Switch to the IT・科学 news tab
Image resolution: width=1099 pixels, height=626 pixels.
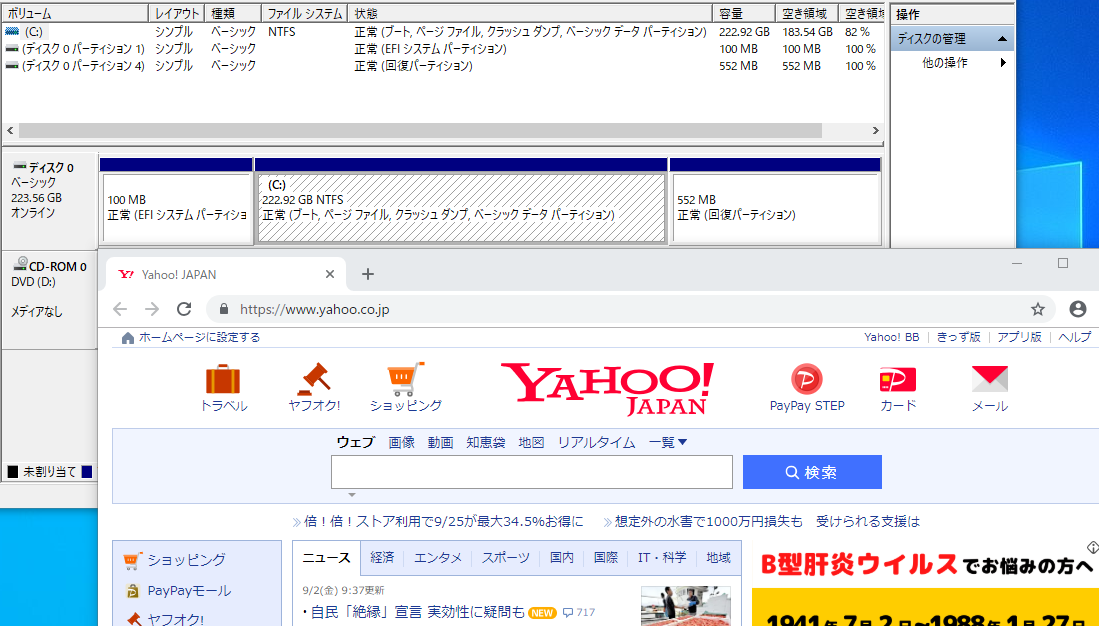(662, 558)
